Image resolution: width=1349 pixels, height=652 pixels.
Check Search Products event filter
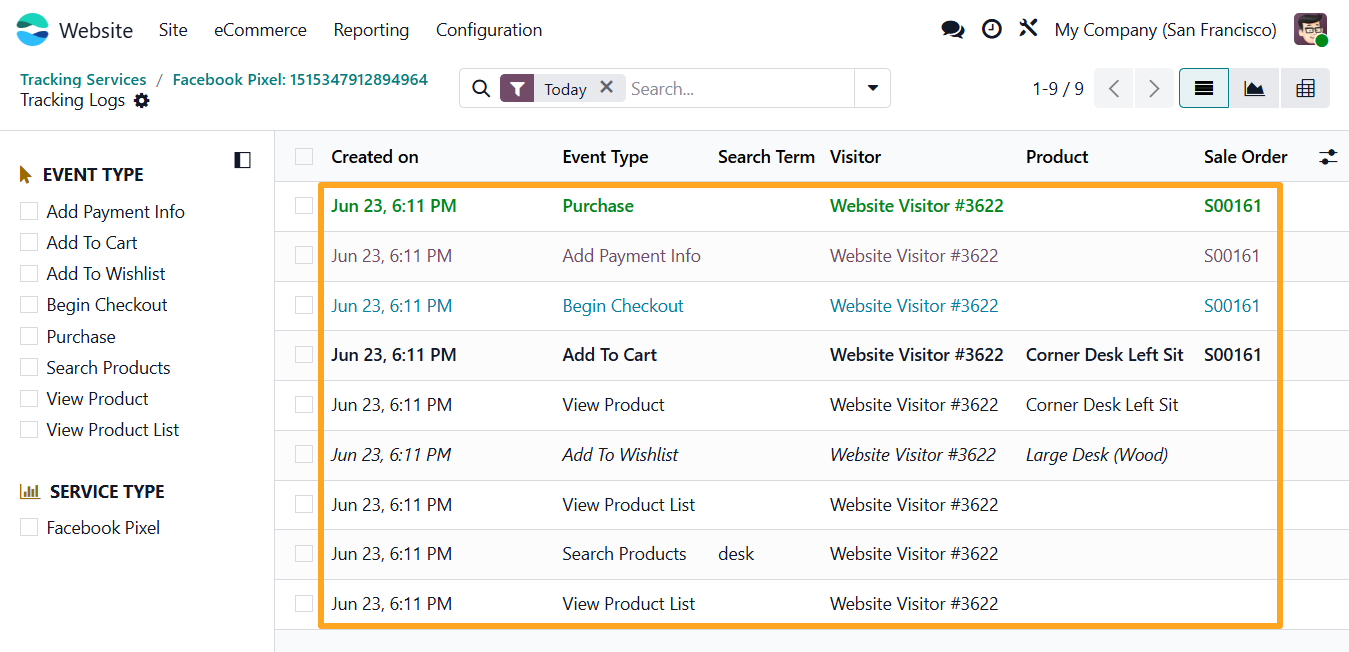(x=29, y=368)
